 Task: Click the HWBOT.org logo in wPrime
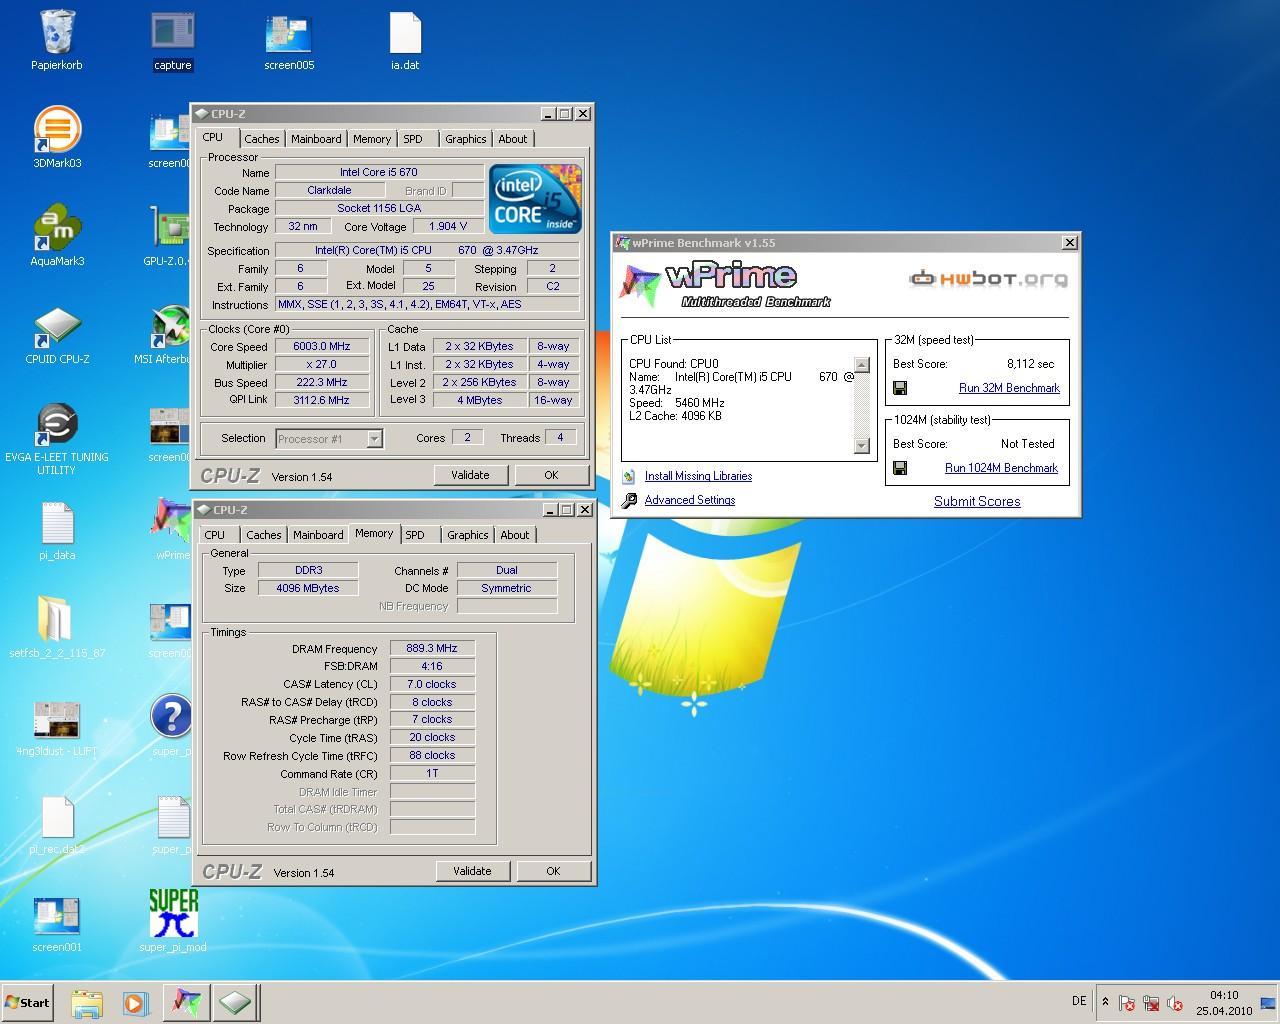tap(988, 279)
